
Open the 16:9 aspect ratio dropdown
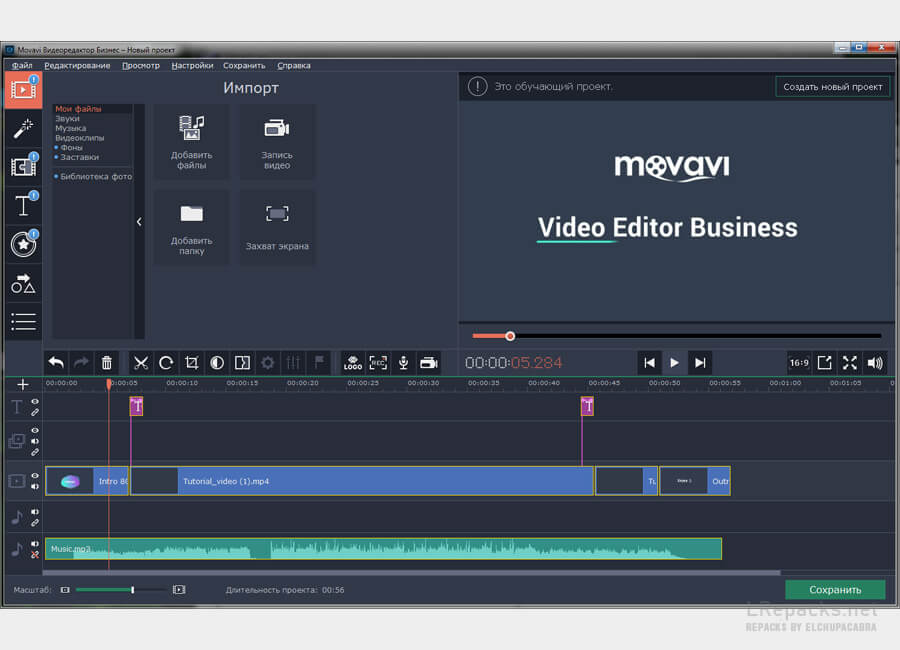pos(799,362)
